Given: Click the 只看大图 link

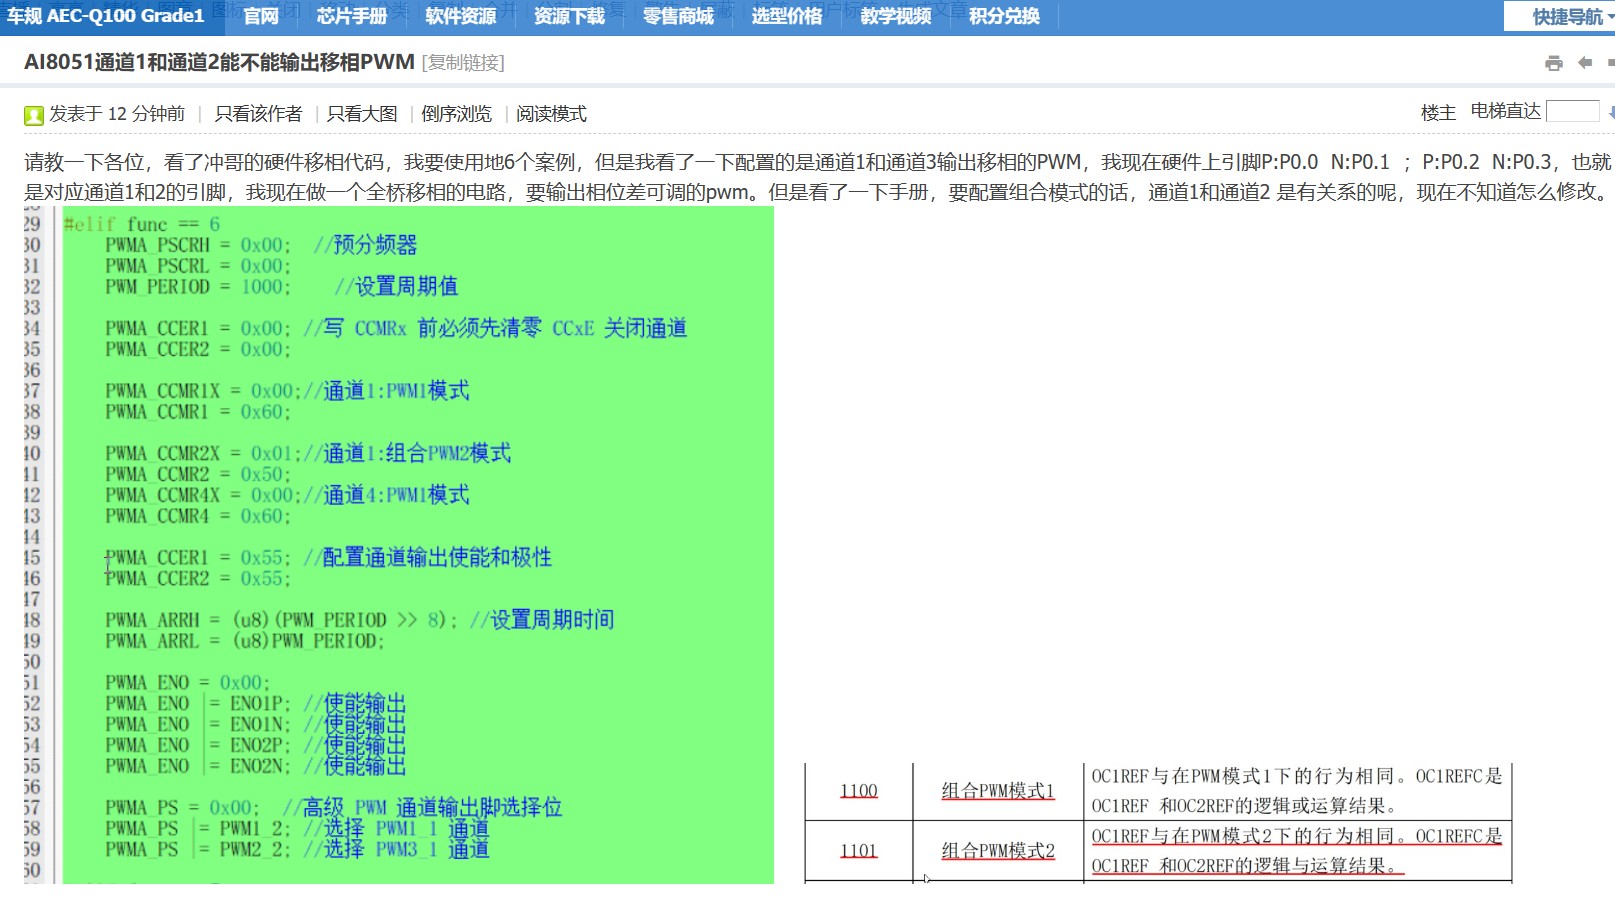Looking at the screenshot, I should 362,114.
